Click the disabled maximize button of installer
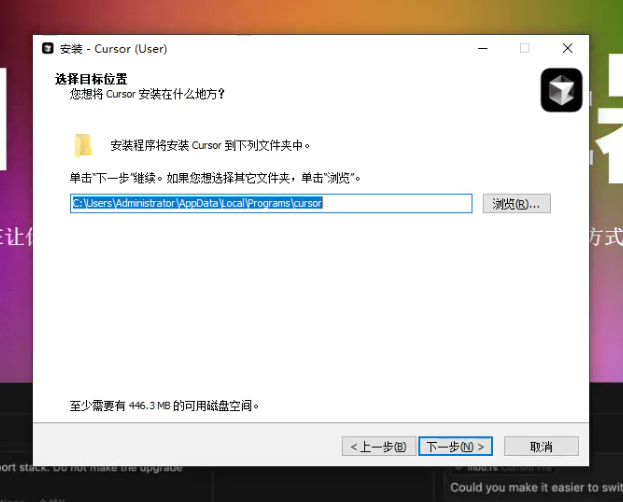Viewport: 623px width, 502px height. coord(524,48)
